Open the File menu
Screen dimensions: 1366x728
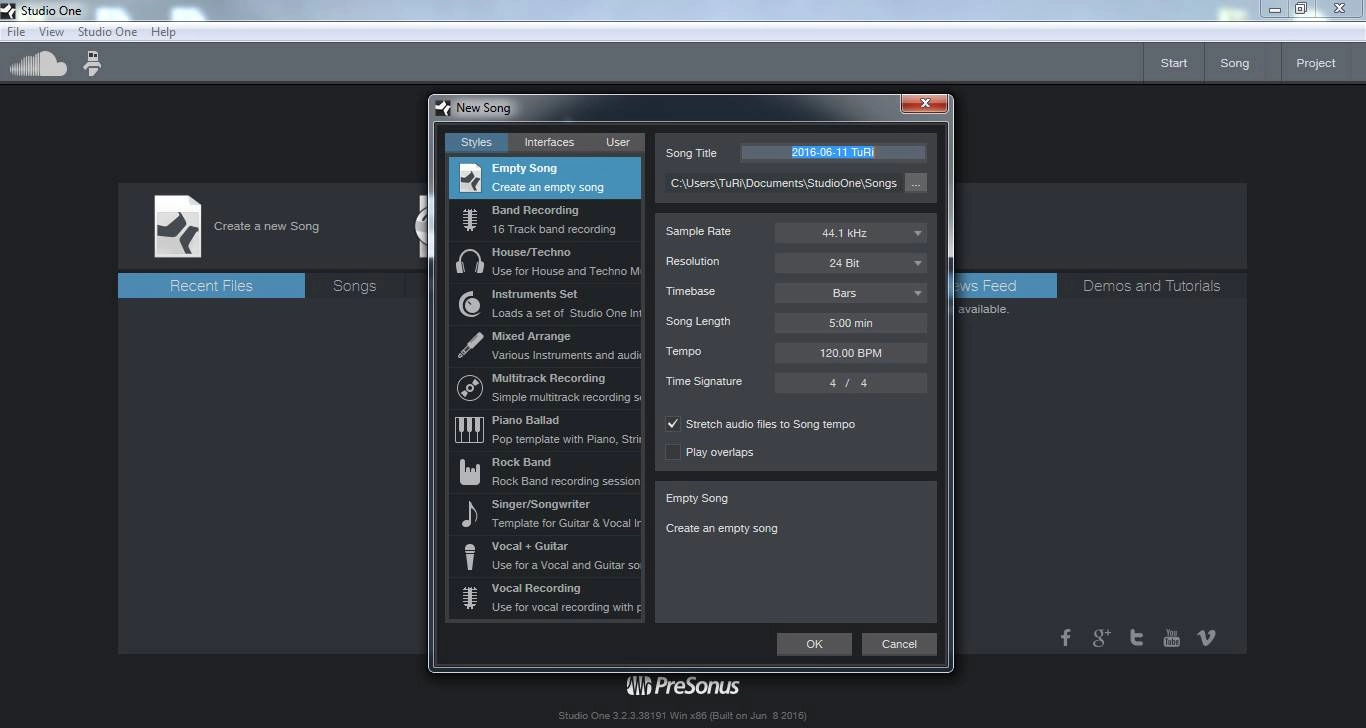point(16,32)
